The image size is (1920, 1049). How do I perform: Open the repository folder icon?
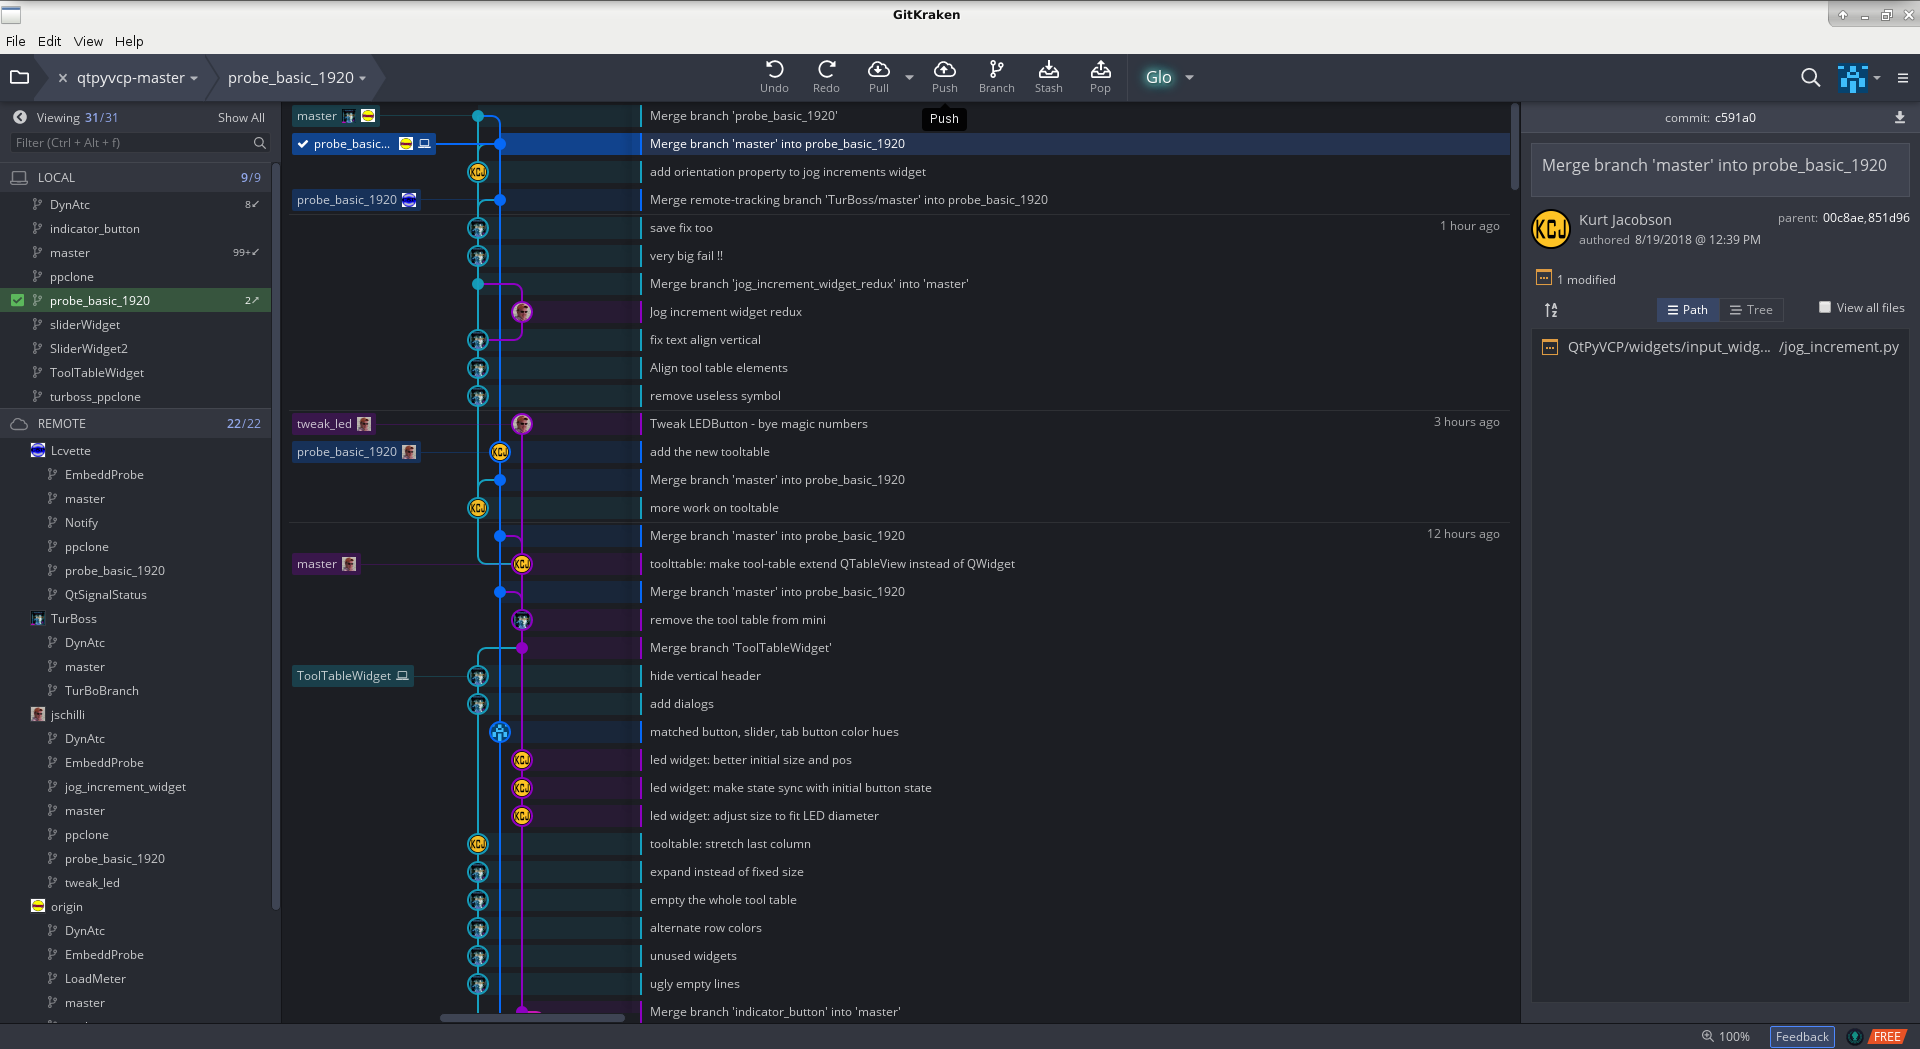pyautogui.click(x=19, y=77)
